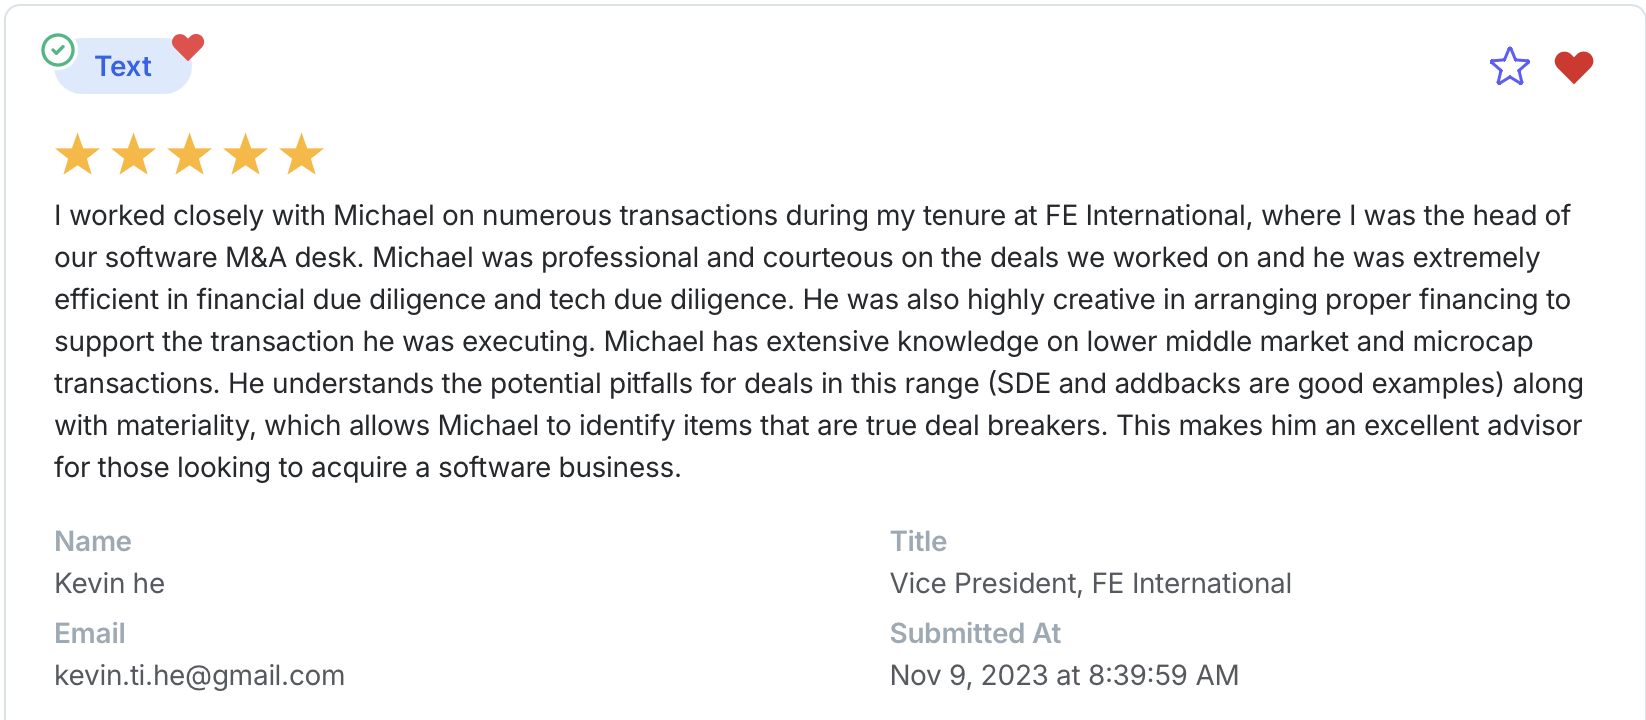This screenshot has height=720, width=1646.
Task: Click the small heart on Text badge
Action: click(x=188, y=47)
